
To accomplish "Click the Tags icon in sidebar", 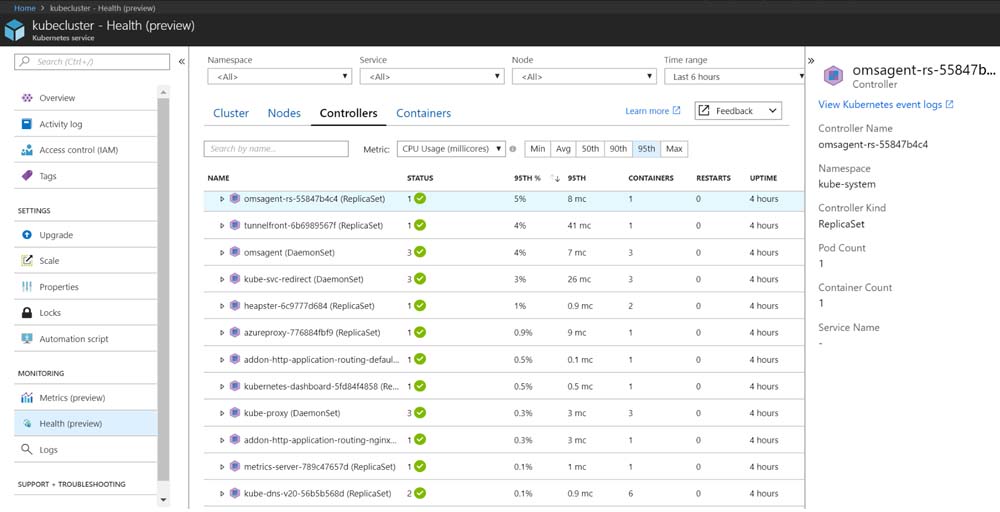I will [27, 176].
